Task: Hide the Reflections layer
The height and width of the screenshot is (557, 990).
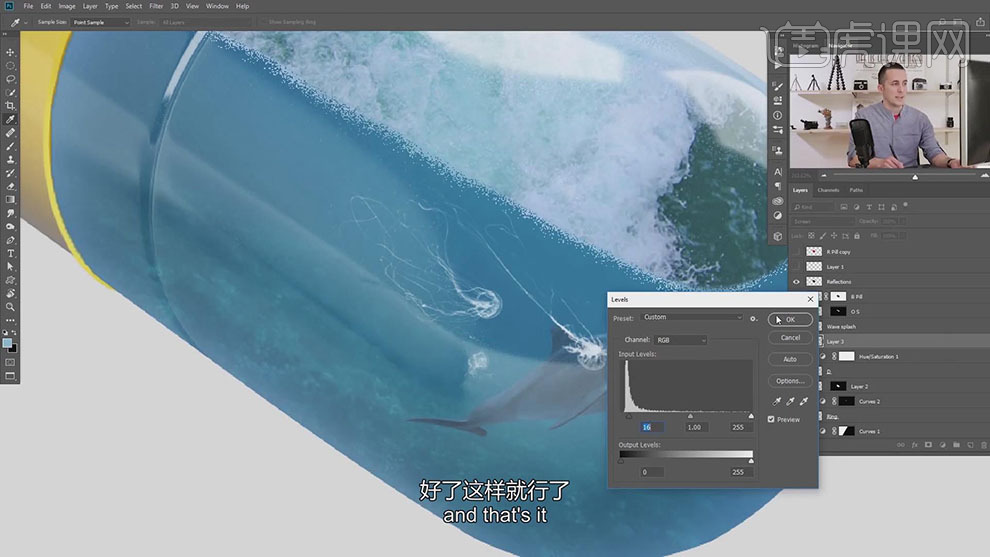Action: [x=796, y=282]
